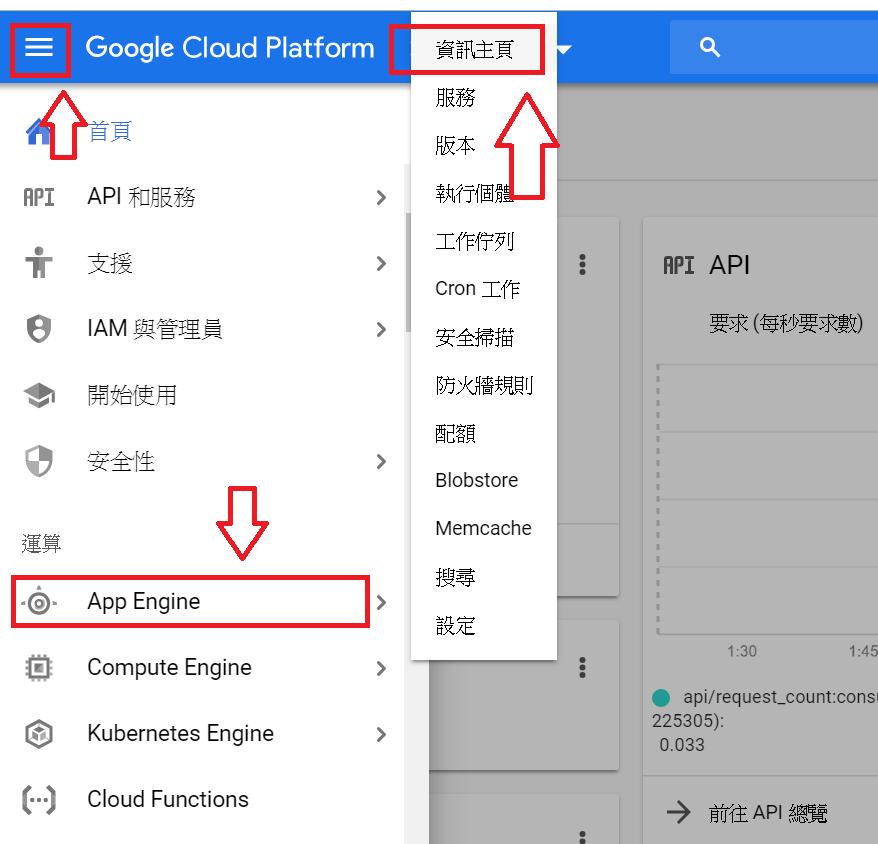Image resolution: width=878 pixels, height=844 pixels.
Task: Click the Google Cloud Platform logo text
Action: [x=230, y=48]
